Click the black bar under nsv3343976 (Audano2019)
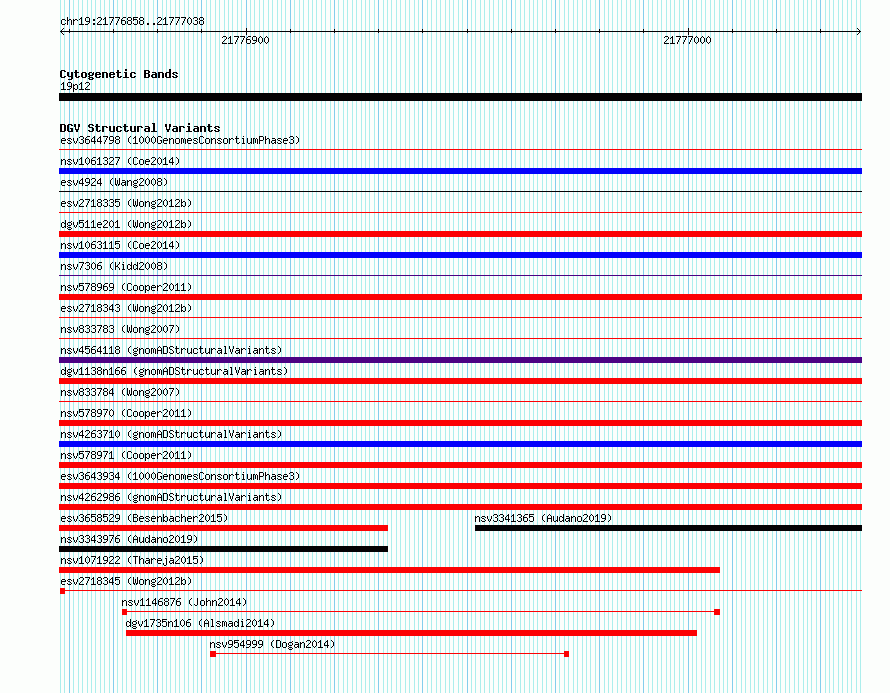Screen dimensions: 890x693 [223, 549]
